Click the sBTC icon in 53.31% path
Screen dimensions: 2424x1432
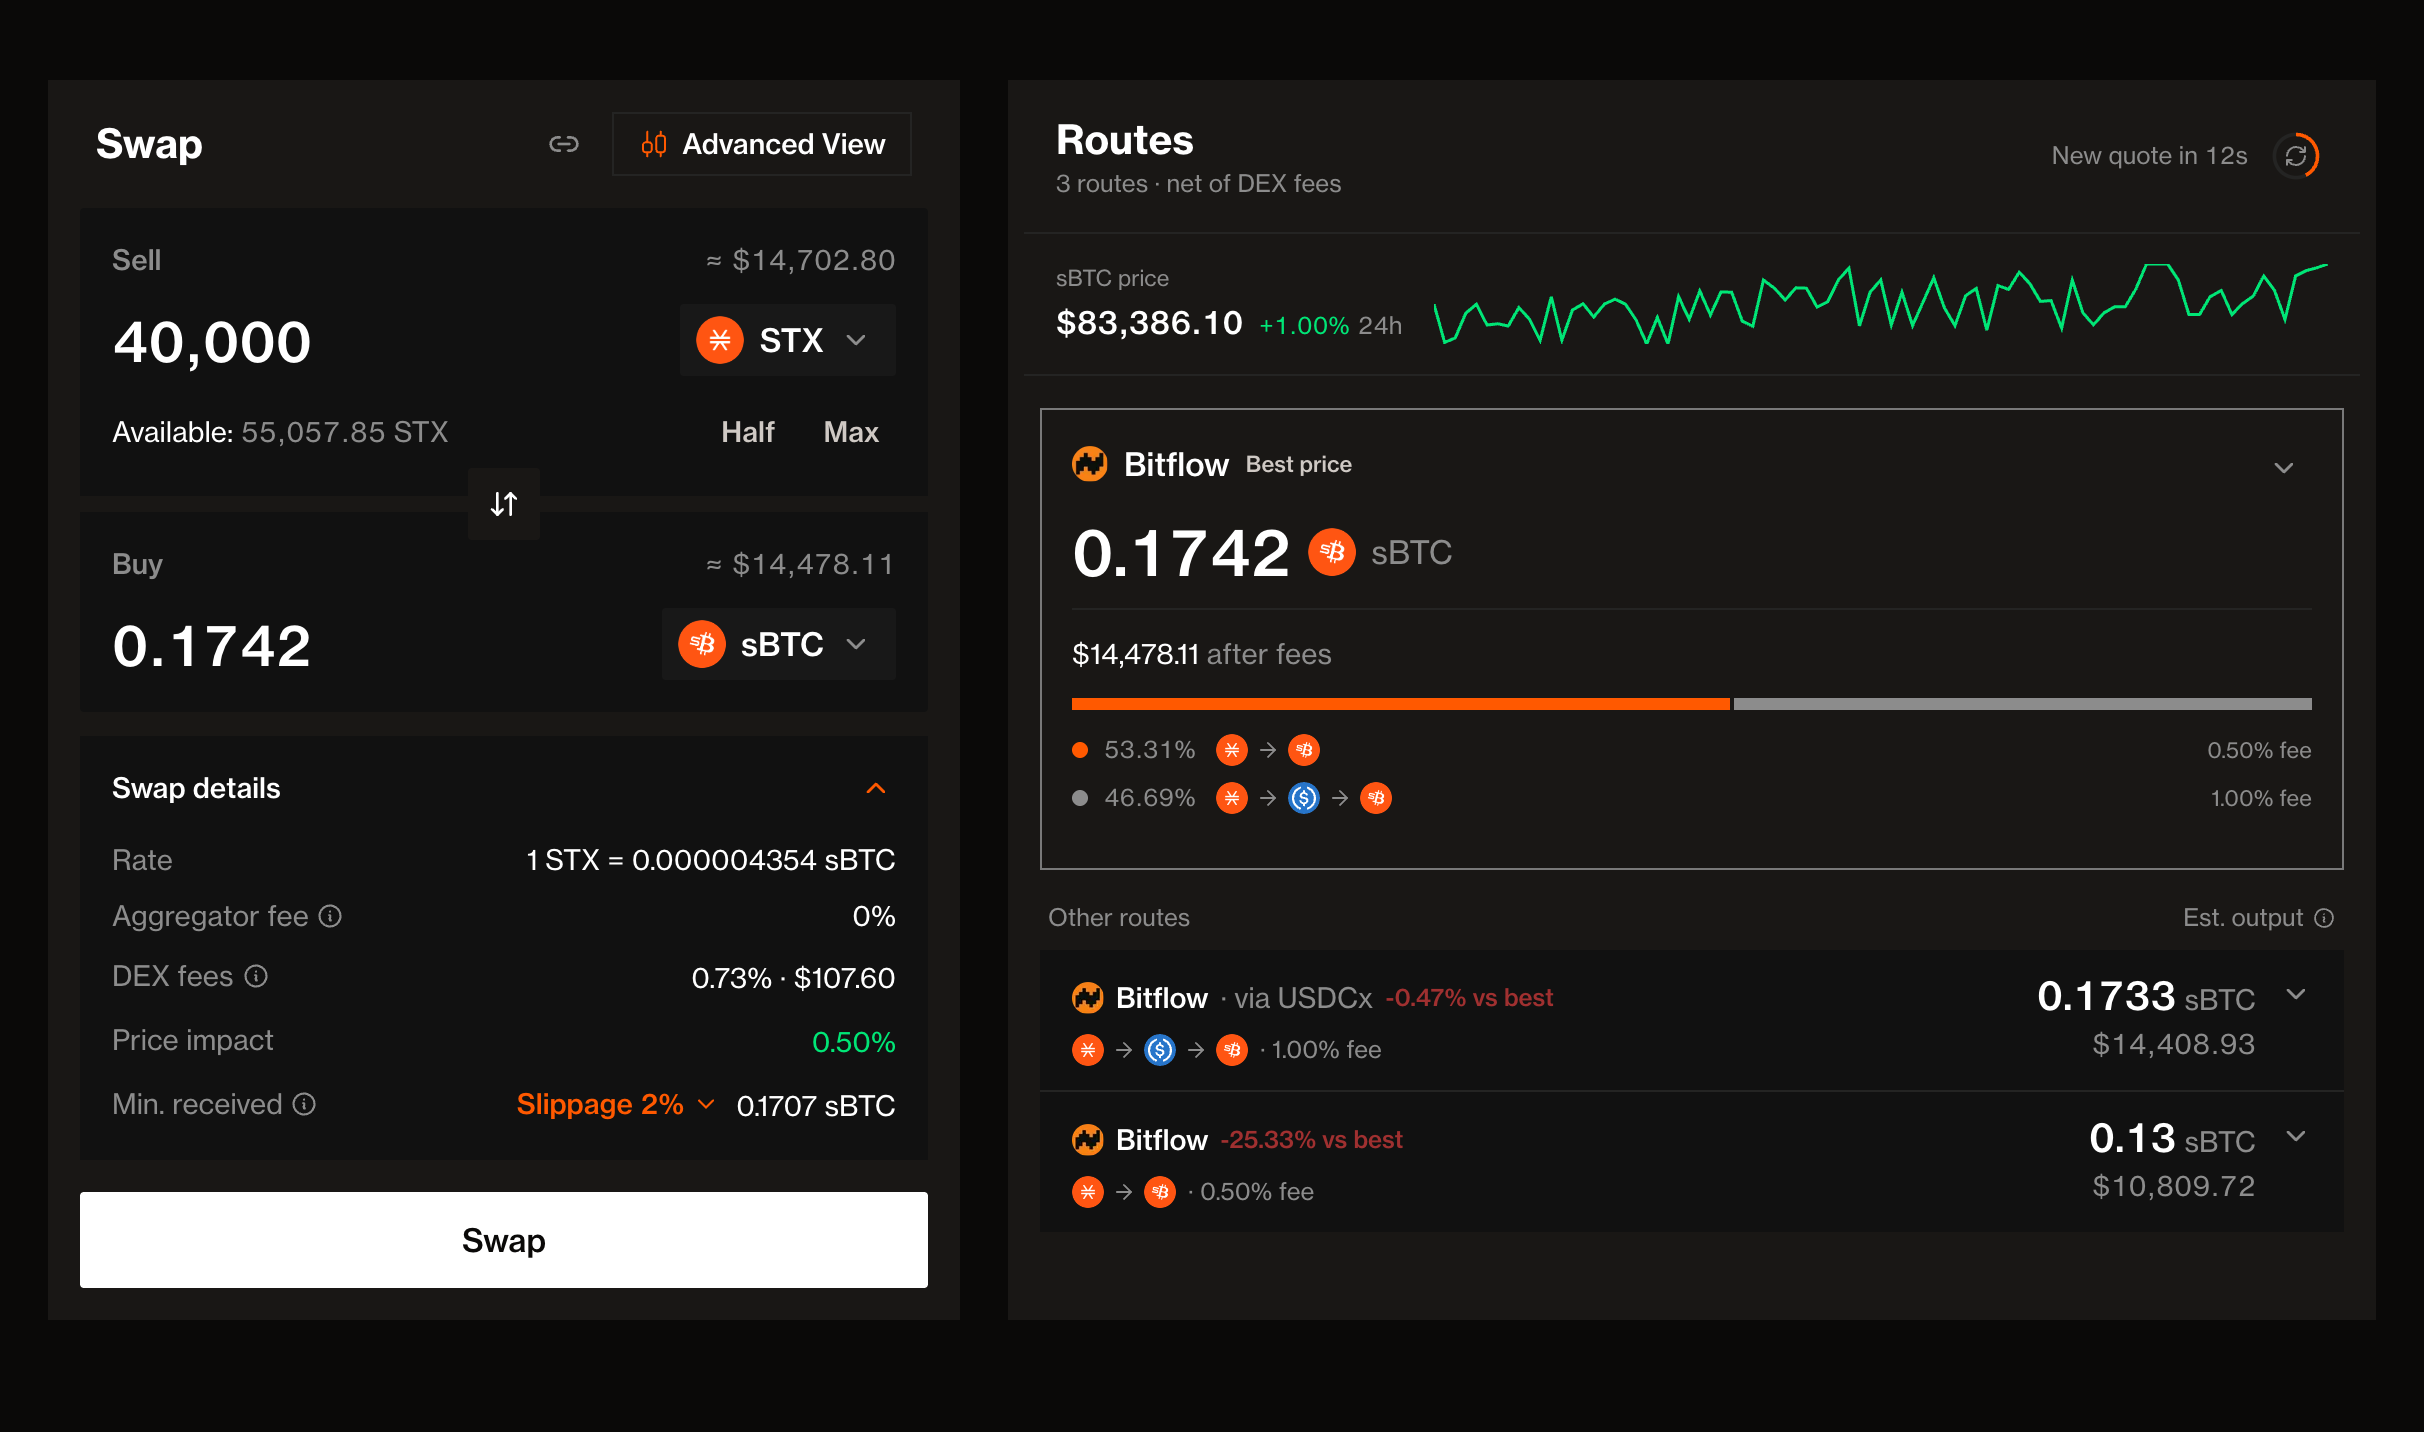(1304, 750)
